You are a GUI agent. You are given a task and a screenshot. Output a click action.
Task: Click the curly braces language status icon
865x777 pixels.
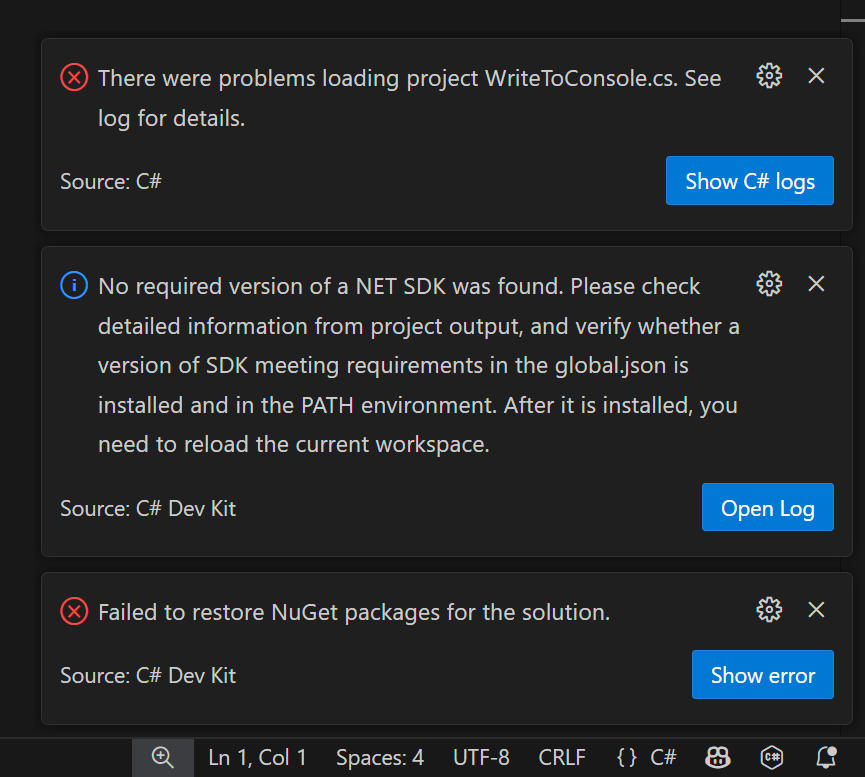click(x=627, y=757)
